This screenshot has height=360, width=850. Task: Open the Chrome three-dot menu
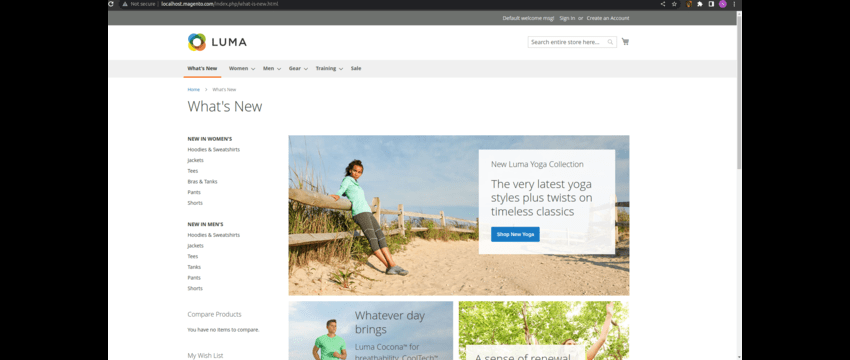[734, 4]
